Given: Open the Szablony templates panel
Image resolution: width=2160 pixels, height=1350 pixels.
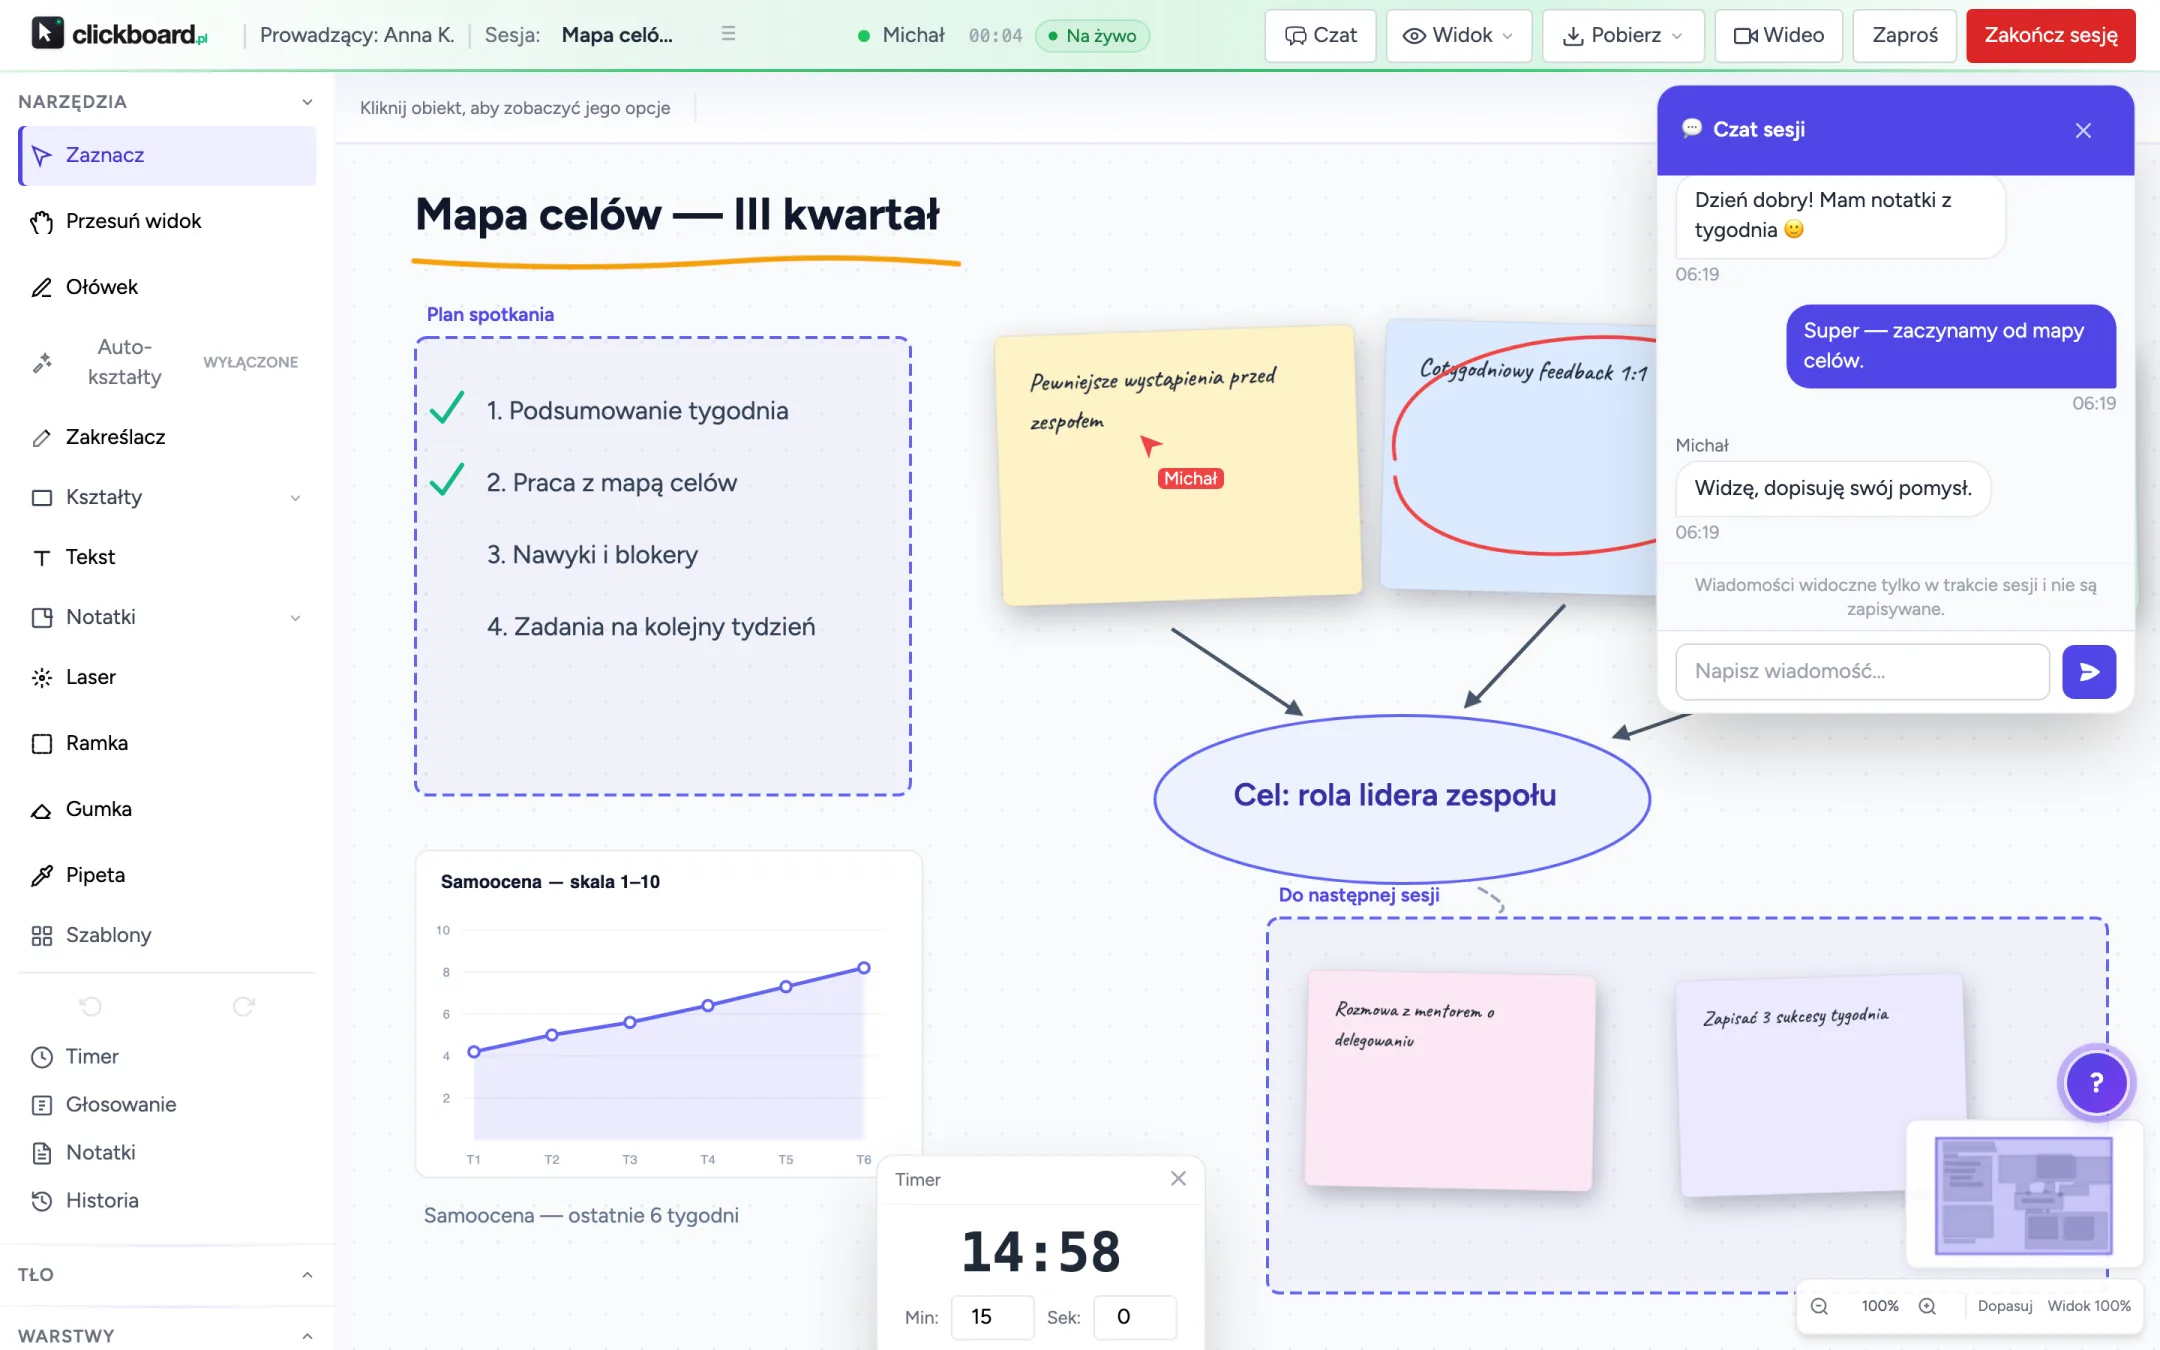Looking at the screenshot, I should coord(167,935).
